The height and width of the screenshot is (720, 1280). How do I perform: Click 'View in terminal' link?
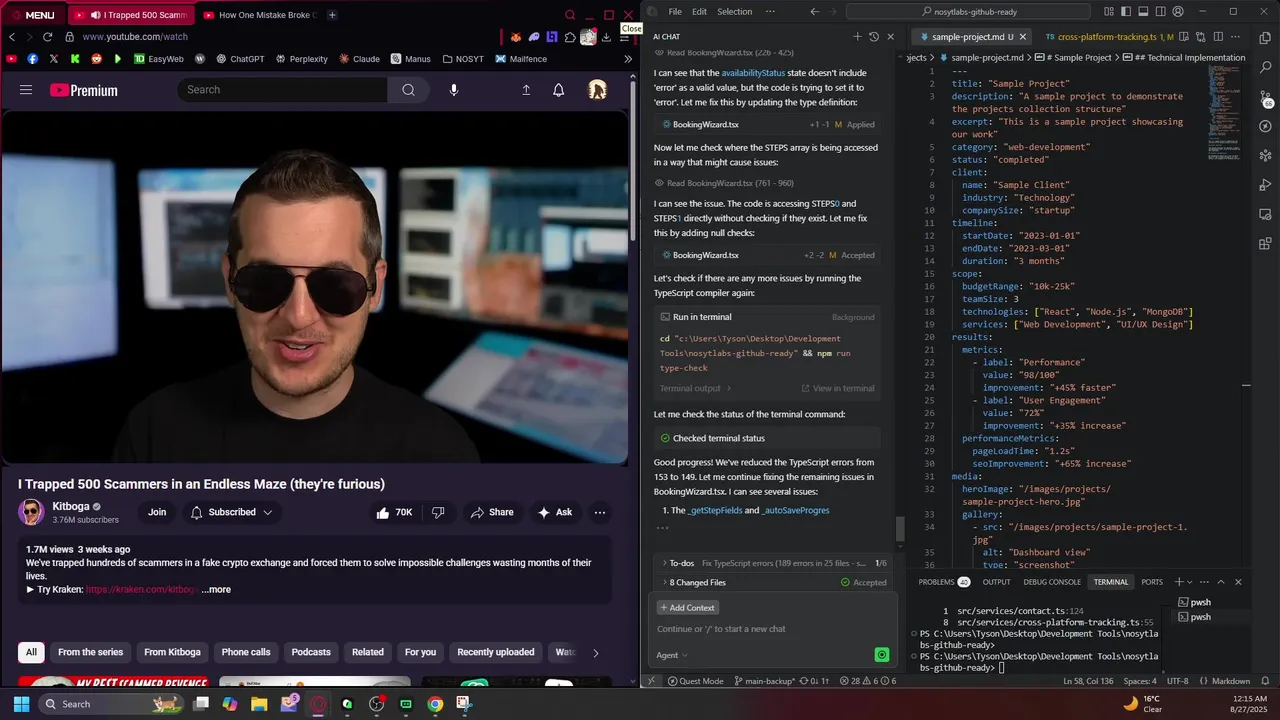838,388
